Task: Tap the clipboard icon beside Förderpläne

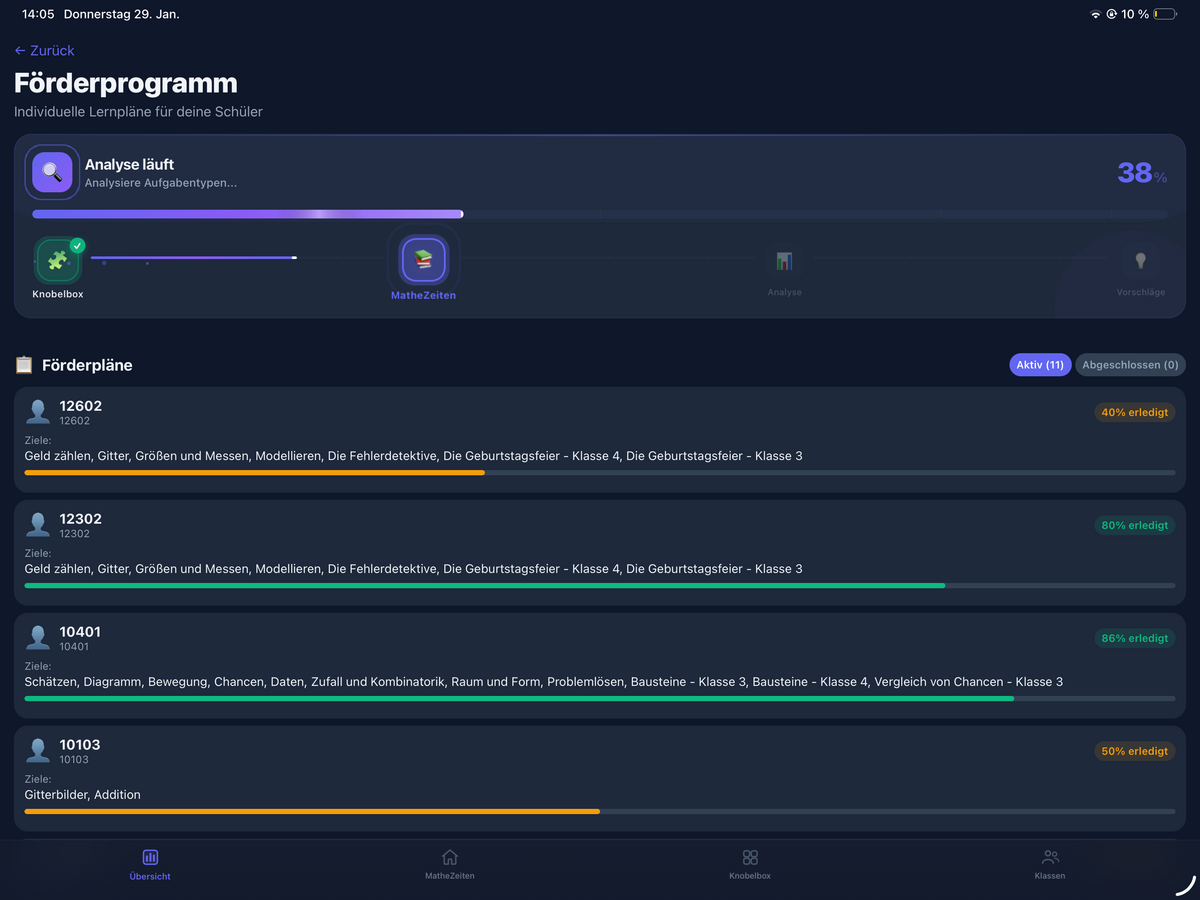Action: (24, 365)
